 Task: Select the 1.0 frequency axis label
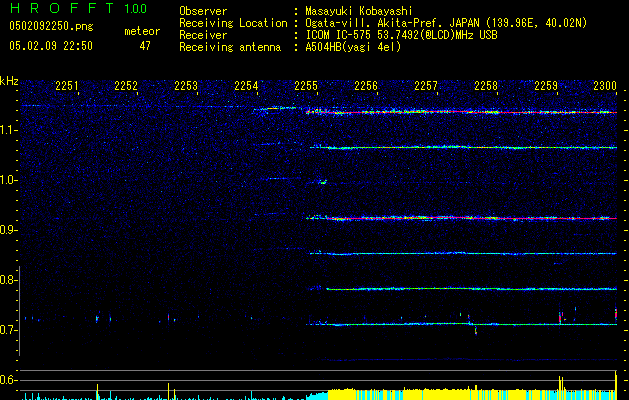click(x=9, y=181)
